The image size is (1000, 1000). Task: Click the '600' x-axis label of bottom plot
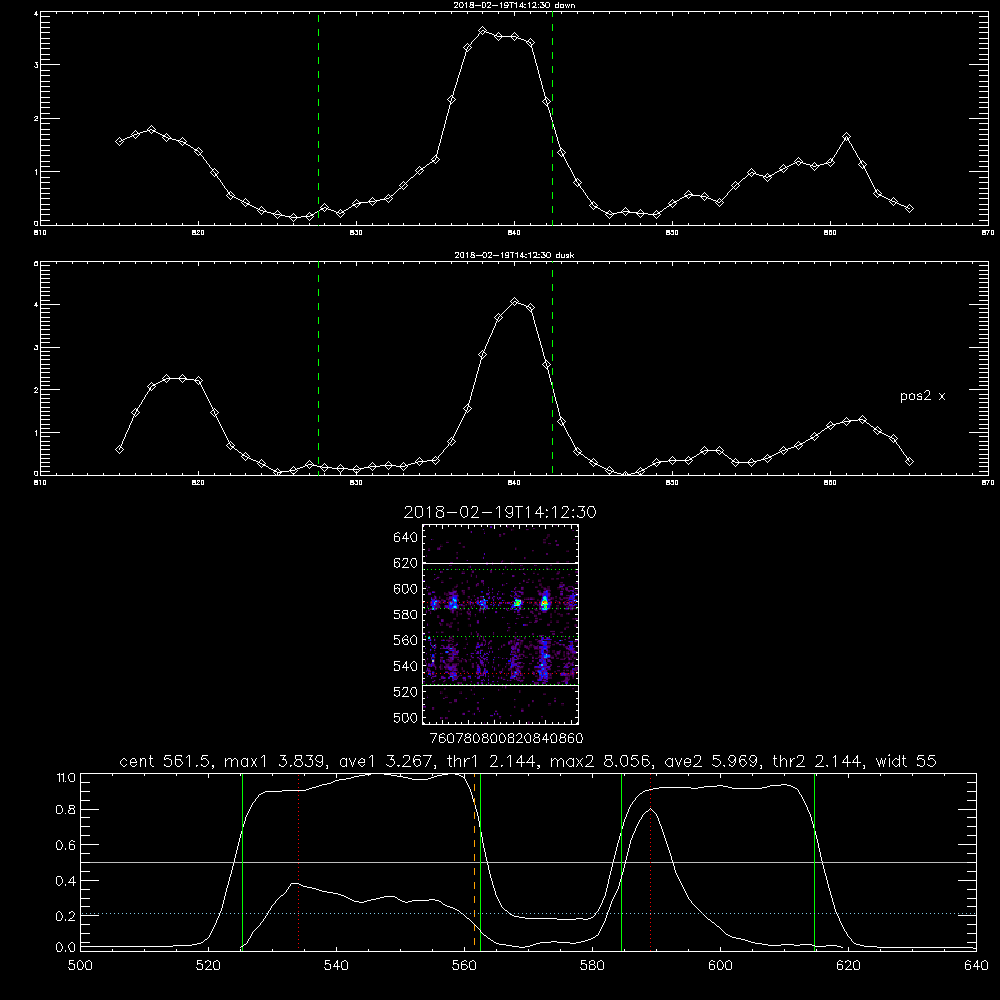tap(721, 966)
